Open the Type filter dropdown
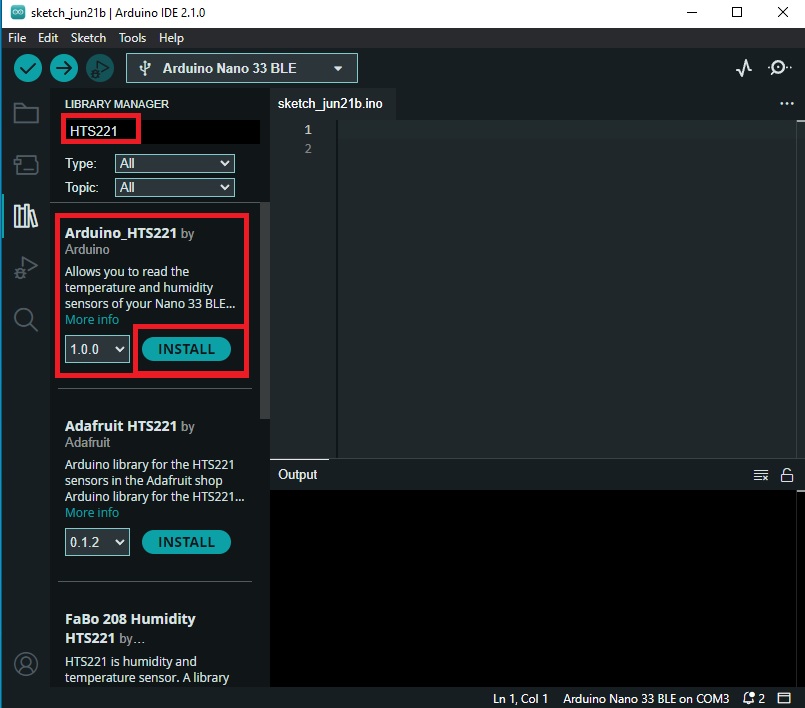Screen dimensions: 805x708 coord(175,163)
